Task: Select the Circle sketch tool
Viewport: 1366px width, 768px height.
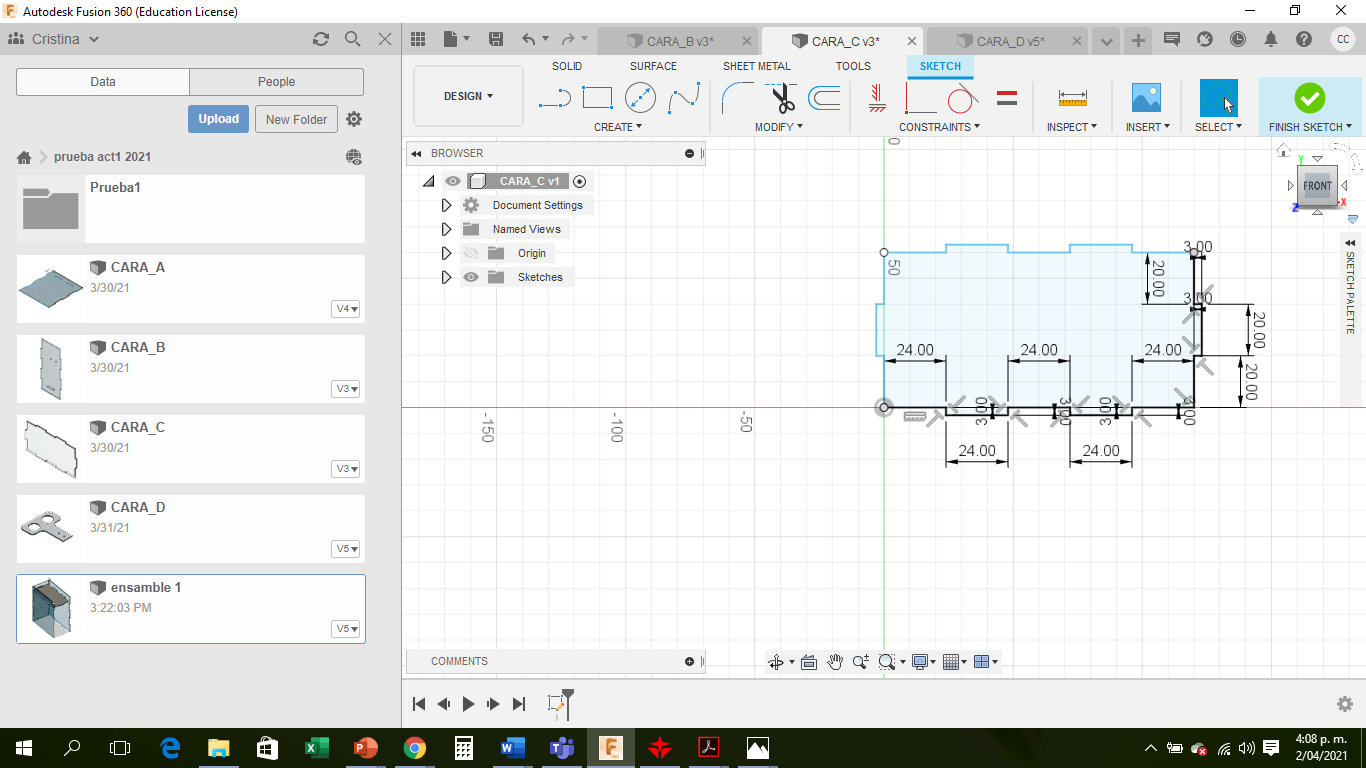Action: (640, 98)
